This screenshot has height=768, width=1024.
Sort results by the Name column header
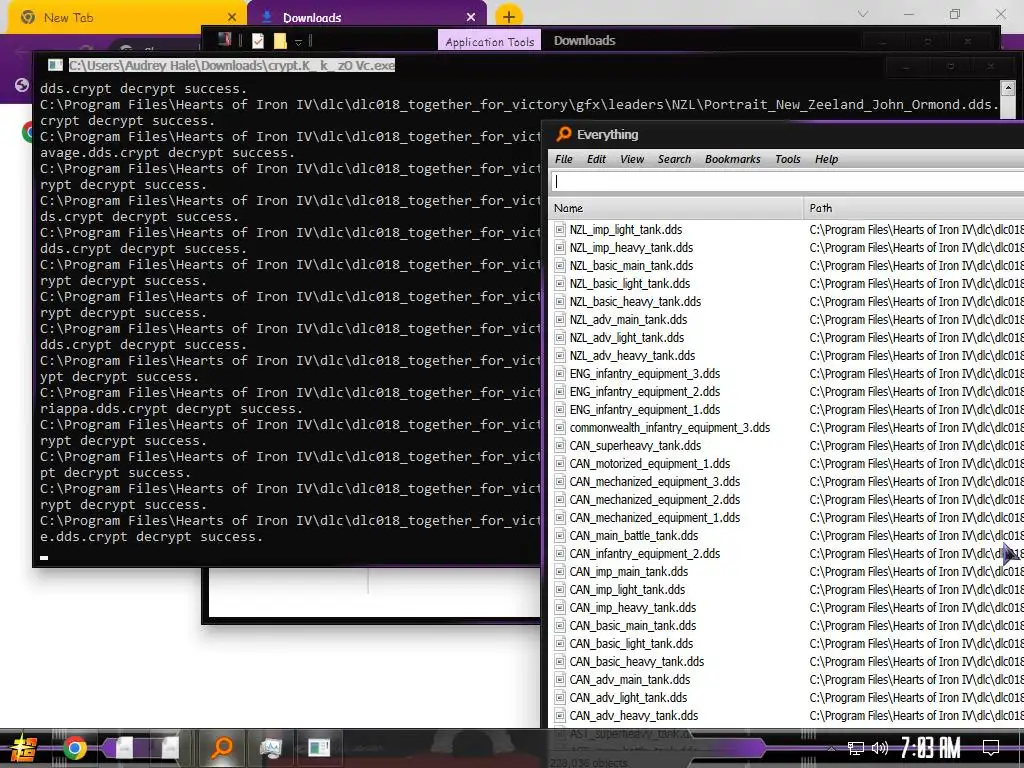click(676, 208)
